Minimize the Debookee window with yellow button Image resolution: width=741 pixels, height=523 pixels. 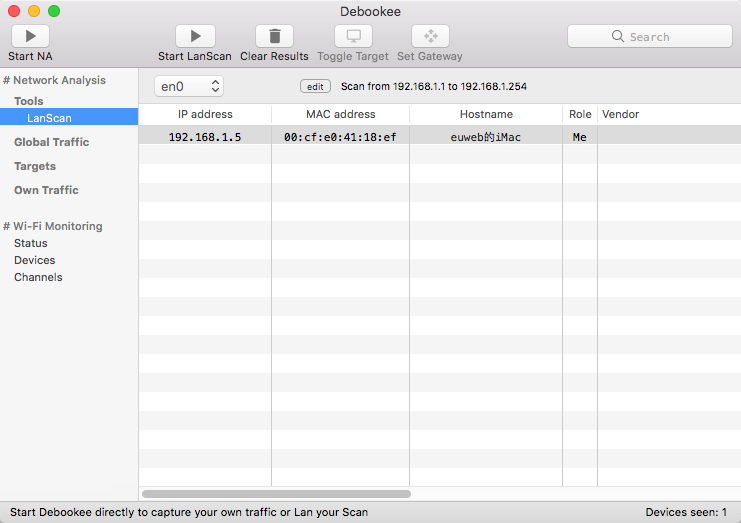tap(34, 11)
